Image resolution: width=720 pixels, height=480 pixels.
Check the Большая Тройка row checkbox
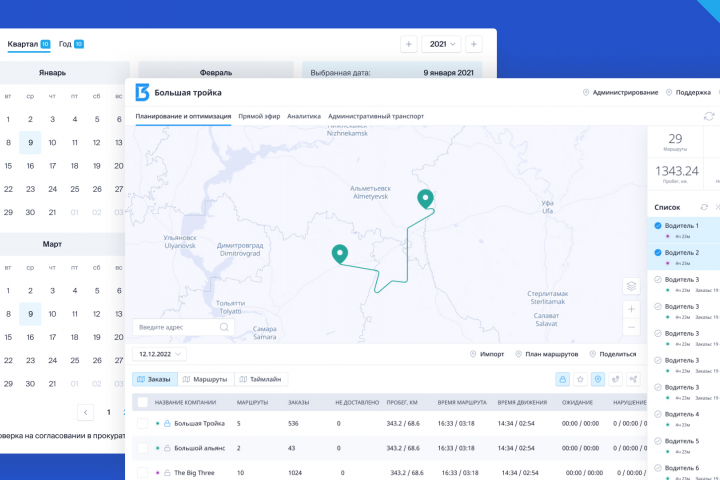tap(142, 424)
